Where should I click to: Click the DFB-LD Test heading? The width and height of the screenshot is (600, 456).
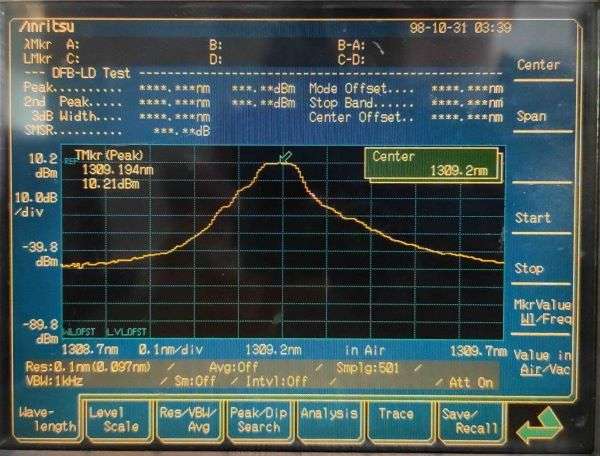coord(91,73)
